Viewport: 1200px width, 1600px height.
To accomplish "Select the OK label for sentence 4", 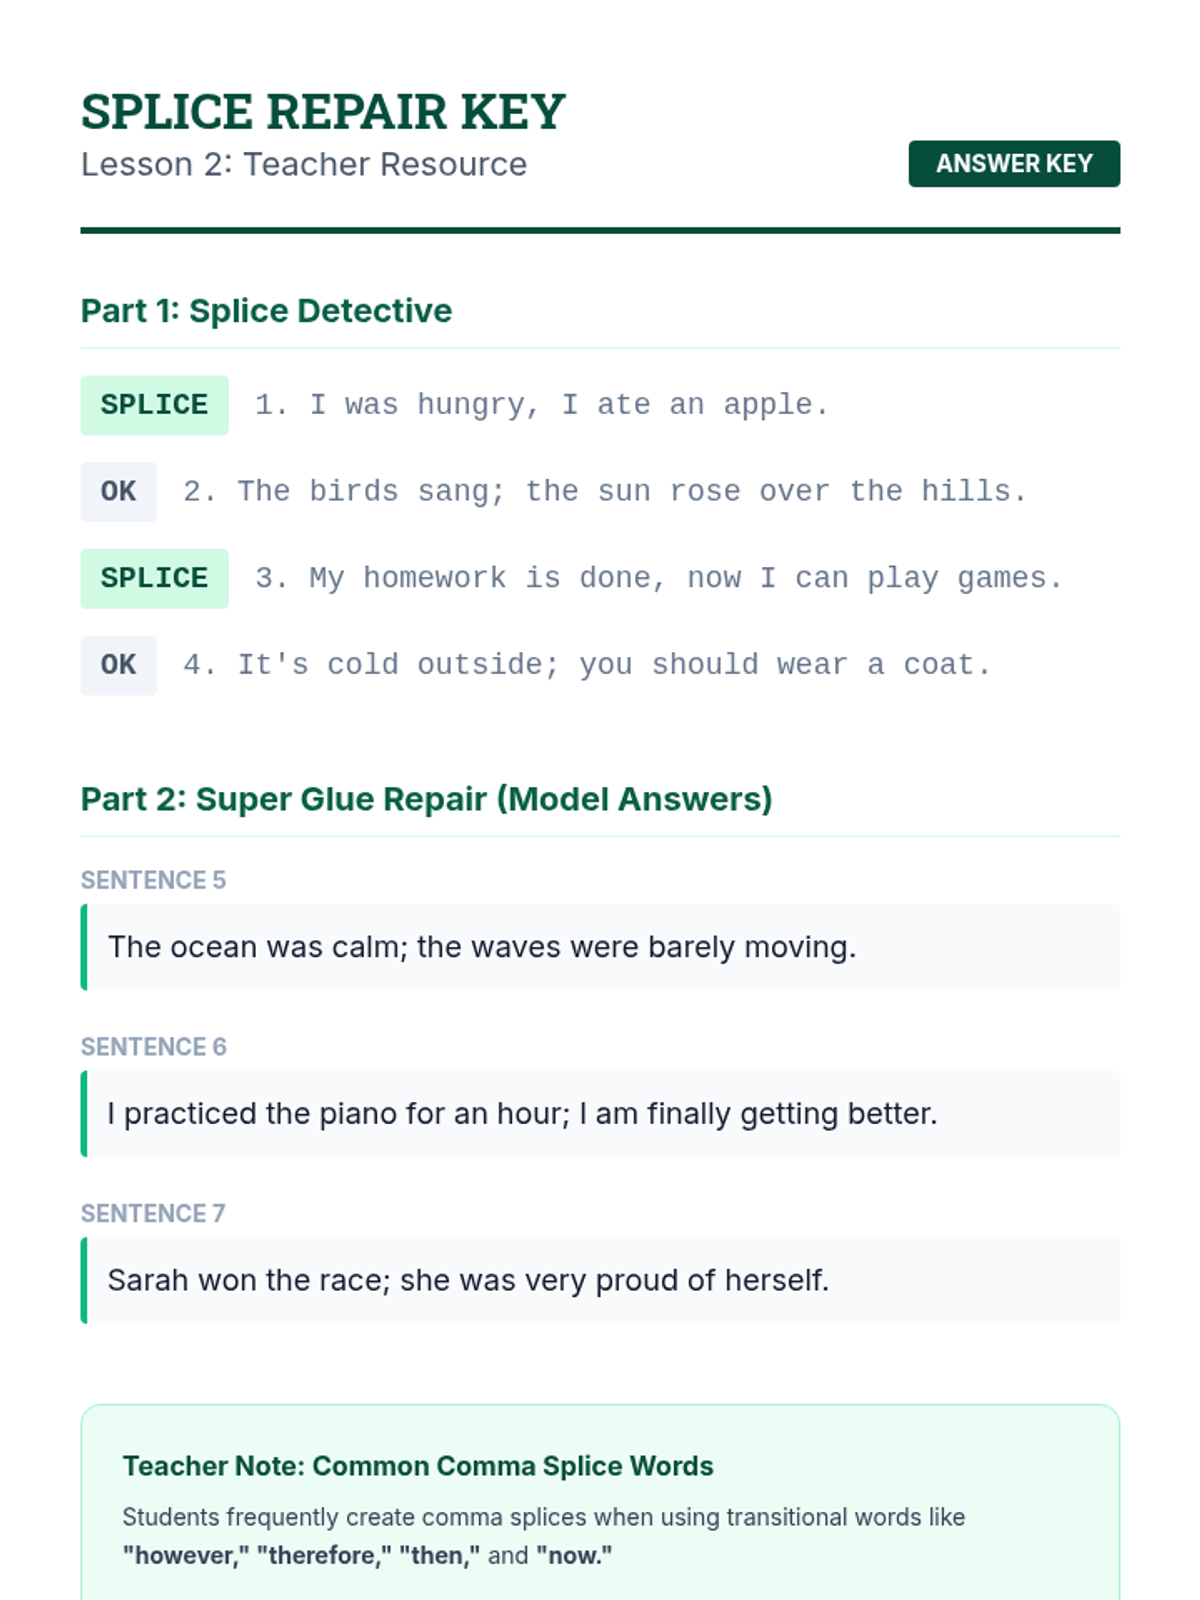I will click(118, 665).
